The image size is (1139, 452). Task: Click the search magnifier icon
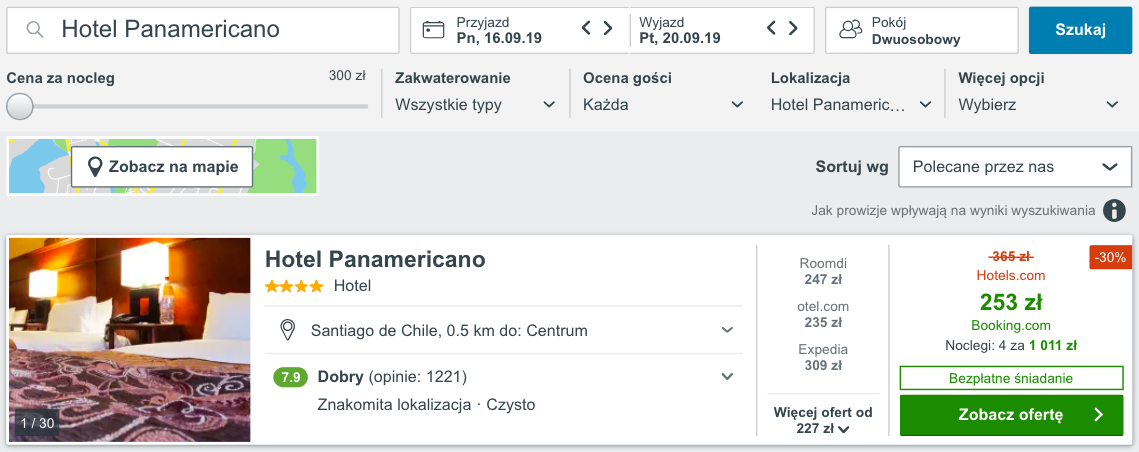pyautogui.click(x=35, y=30)
